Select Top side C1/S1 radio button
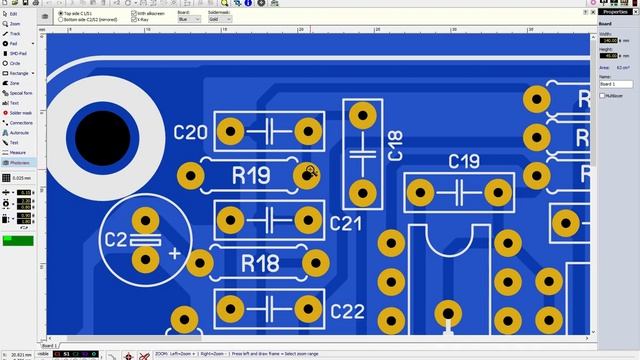The width and height of the screenshot is (640, 360). 61,13
